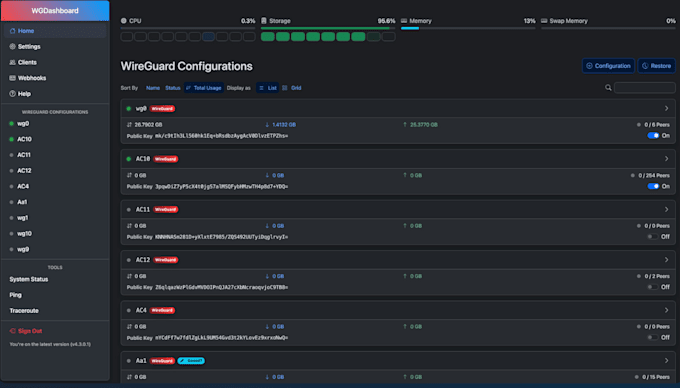Viewport: 680px width, 388px height.
Task: Click the edit tag on Aa1
Action: pyautogui.click(x=191, y=361)
